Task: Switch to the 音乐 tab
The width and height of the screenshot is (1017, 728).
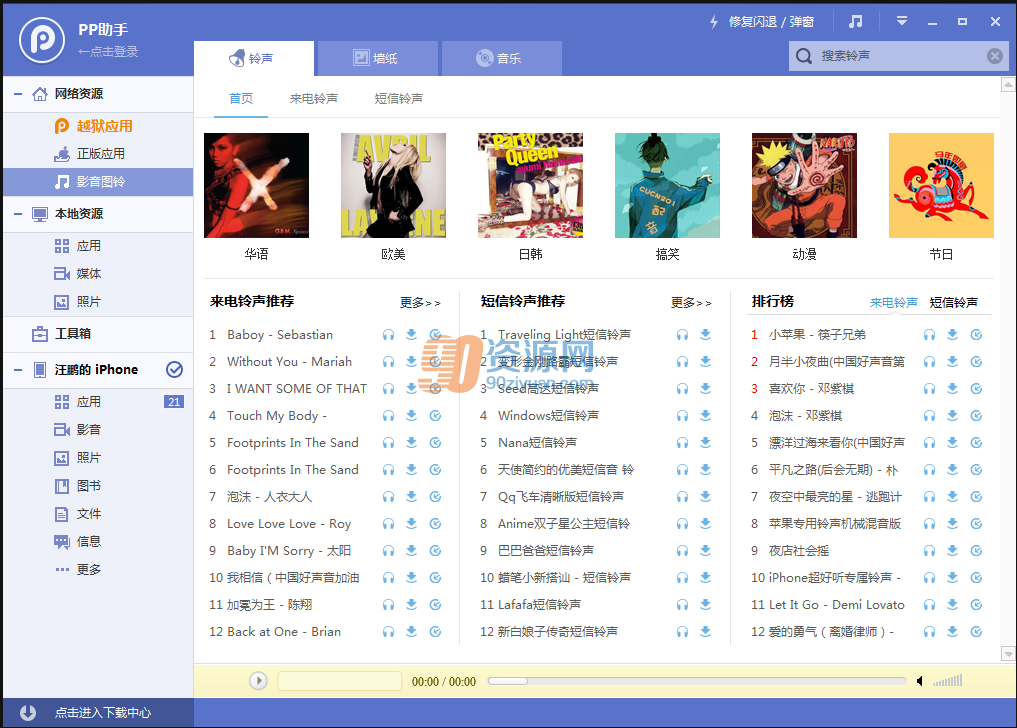Action: [501, 58]
